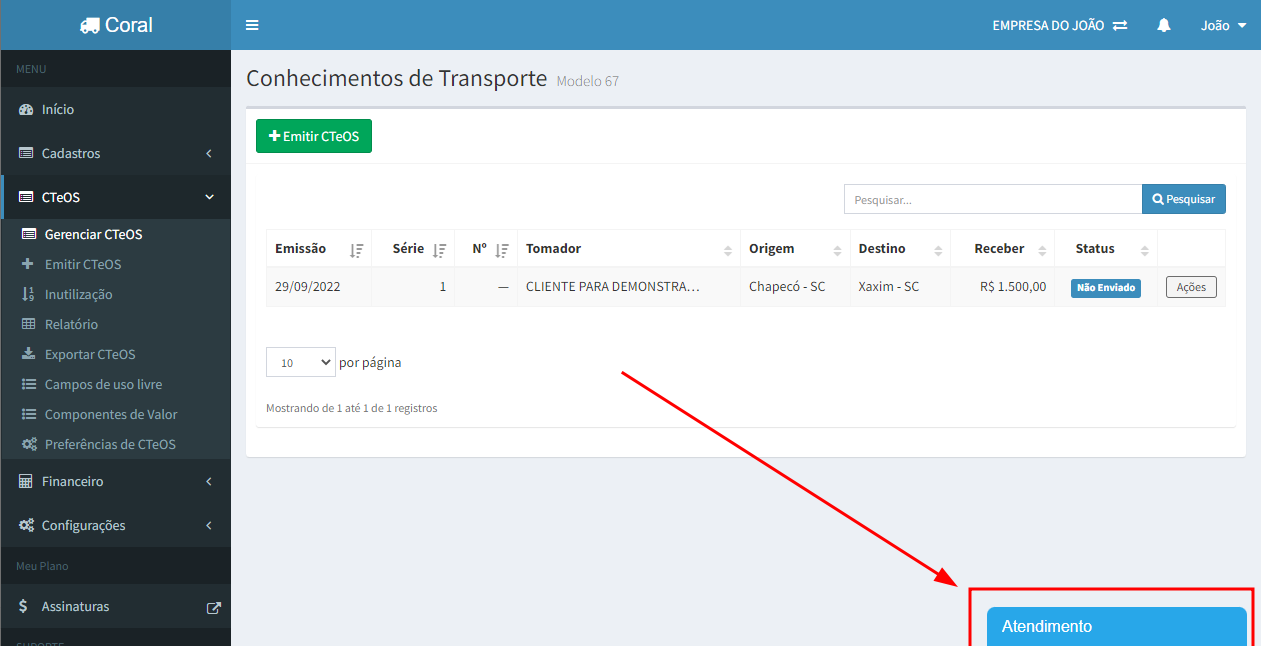Expand the Financeiro sidebar menu
The image size is (1261, 646).
pyautogui.click(x=115, y=481)
